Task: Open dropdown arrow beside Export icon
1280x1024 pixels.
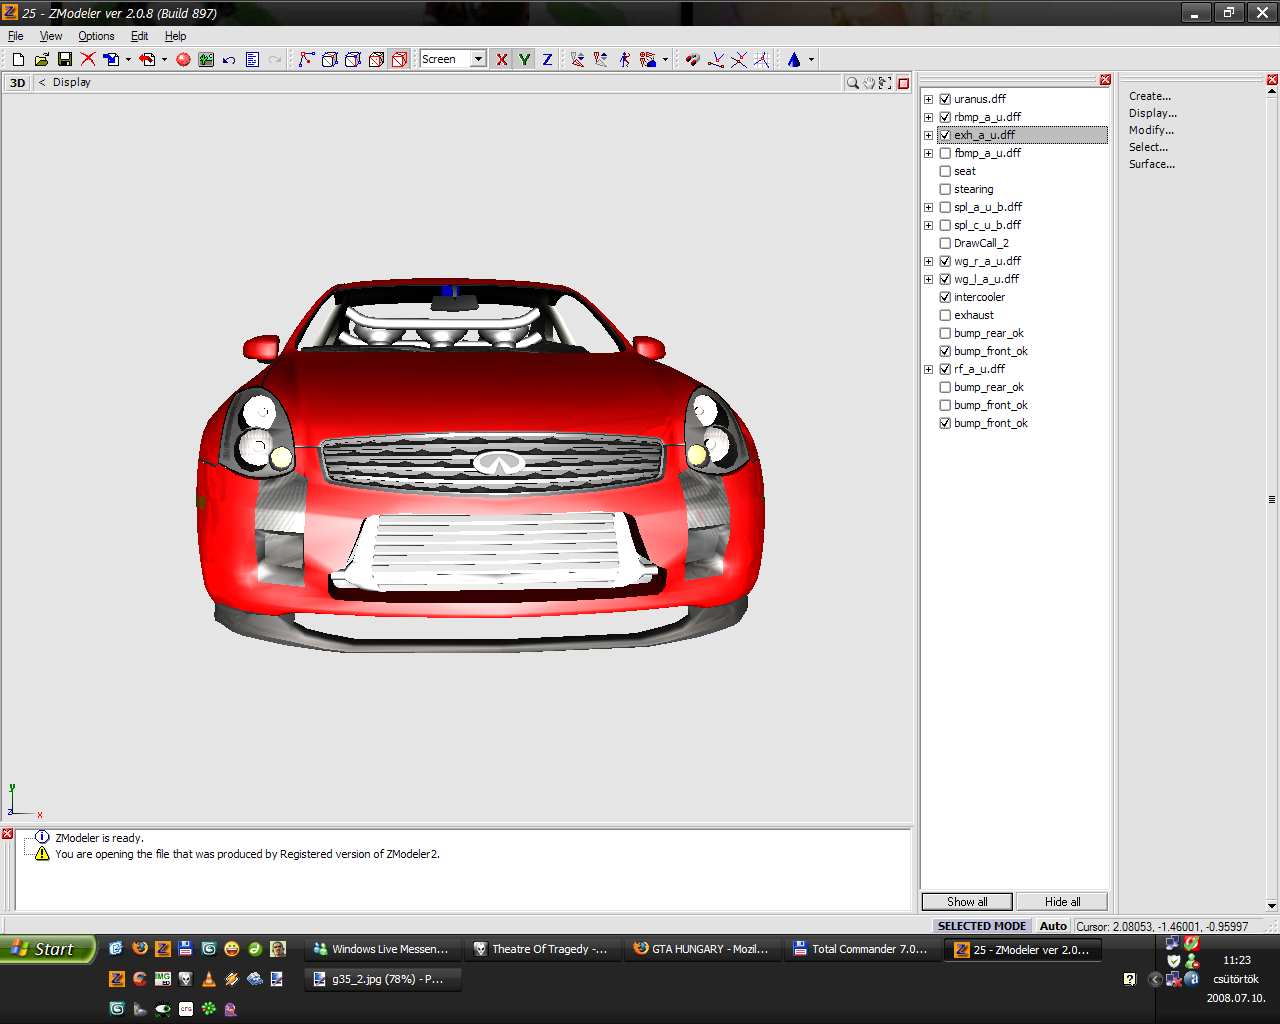Action: [164, 60]
